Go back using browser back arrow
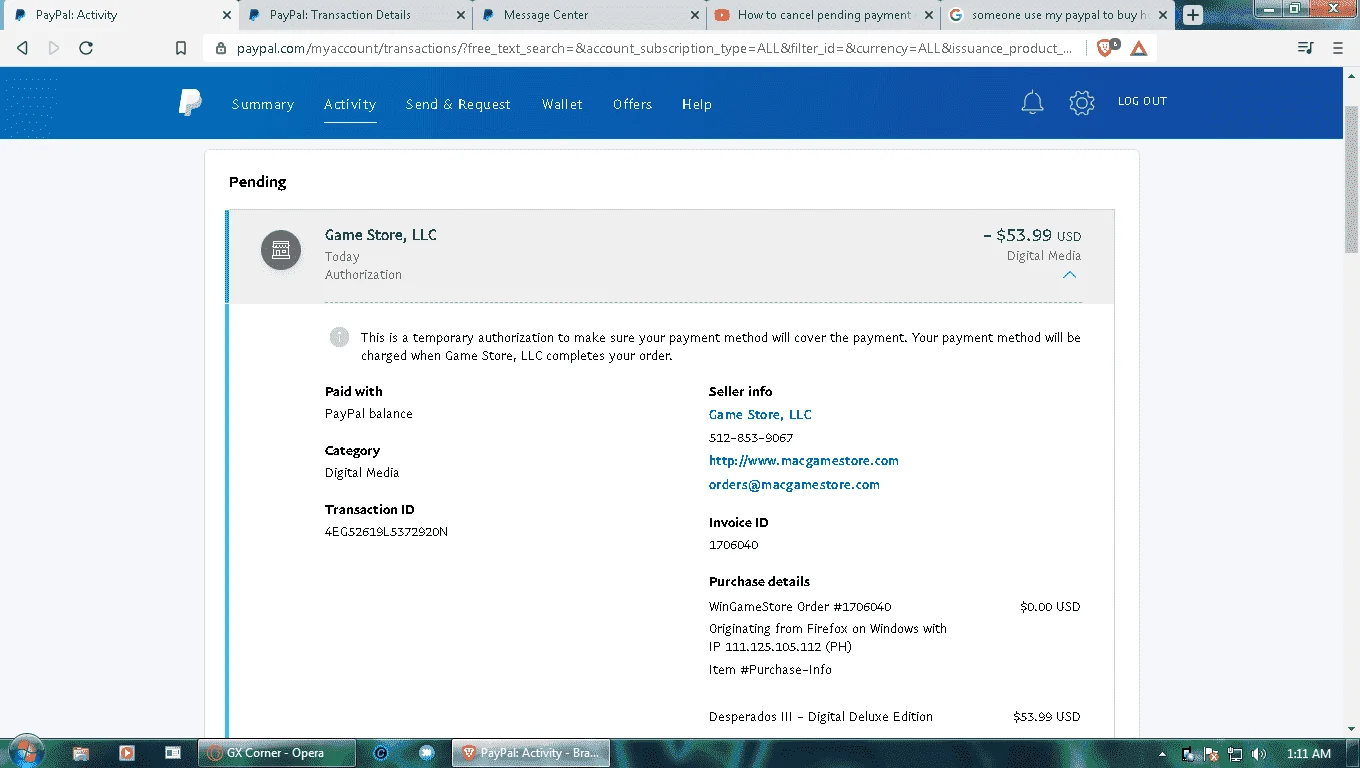1360x768 pixels. [x=23, y=47]
